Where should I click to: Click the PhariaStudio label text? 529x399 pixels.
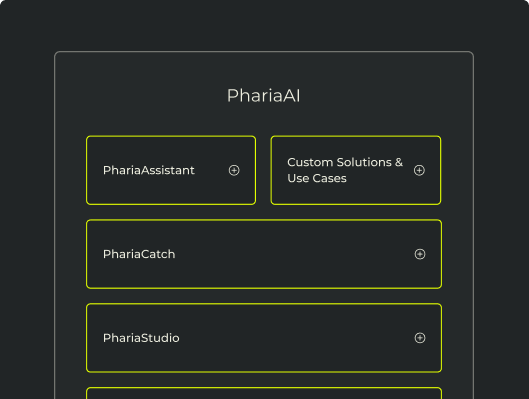click(x=141, y=338)
